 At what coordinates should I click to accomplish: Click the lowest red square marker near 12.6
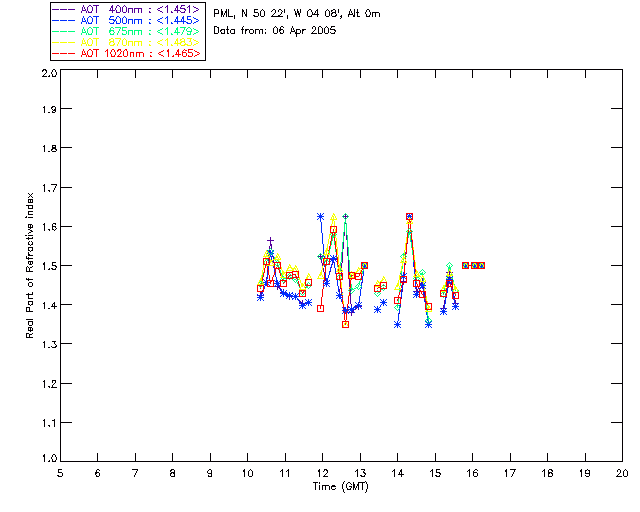(x=346, y=325)
